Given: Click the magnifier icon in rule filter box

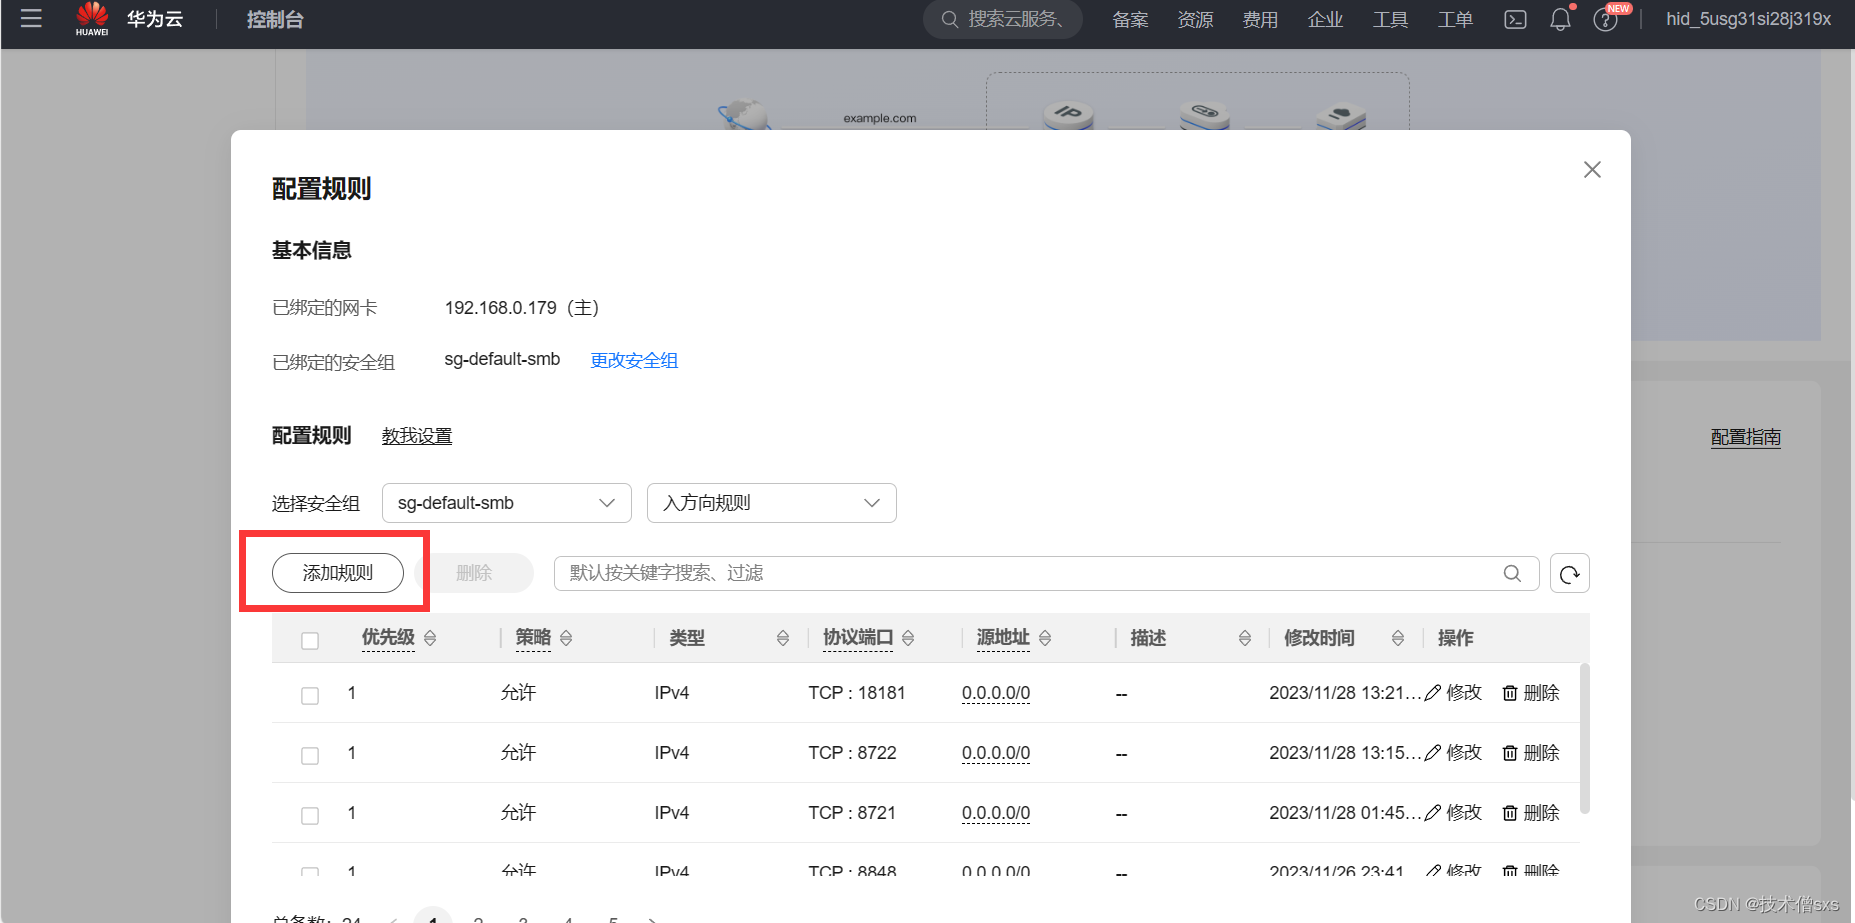Looking at the screenshot, I should (1512, 573).
